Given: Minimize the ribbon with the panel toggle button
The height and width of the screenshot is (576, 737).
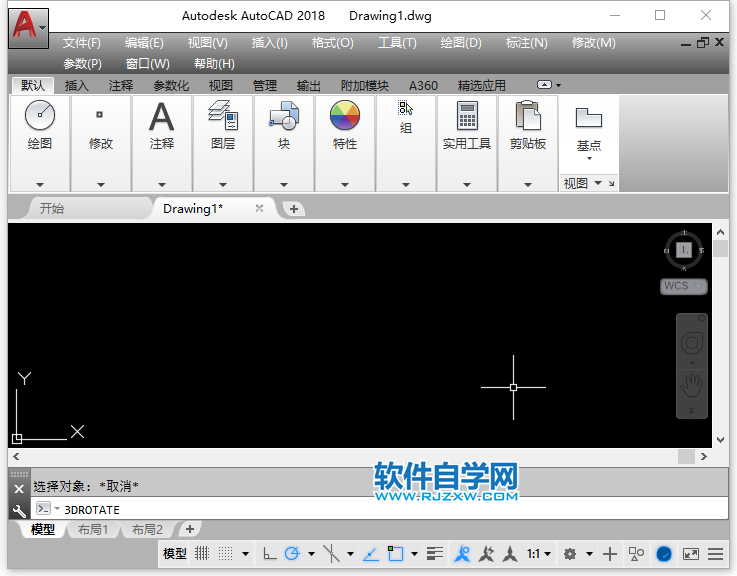Looking at the screenshot, I should [544, 85].
